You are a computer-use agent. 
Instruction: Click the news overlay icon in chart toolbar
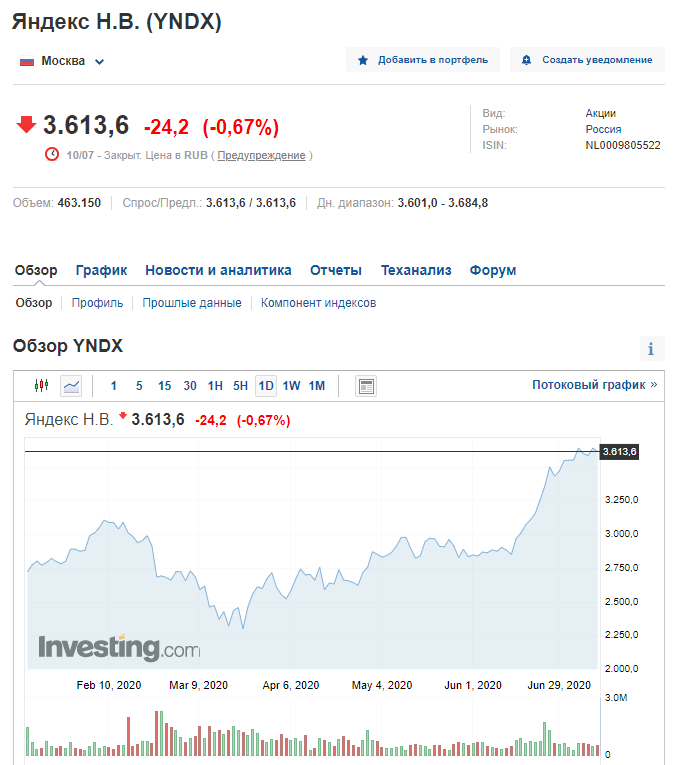click(x=366, y=386)
